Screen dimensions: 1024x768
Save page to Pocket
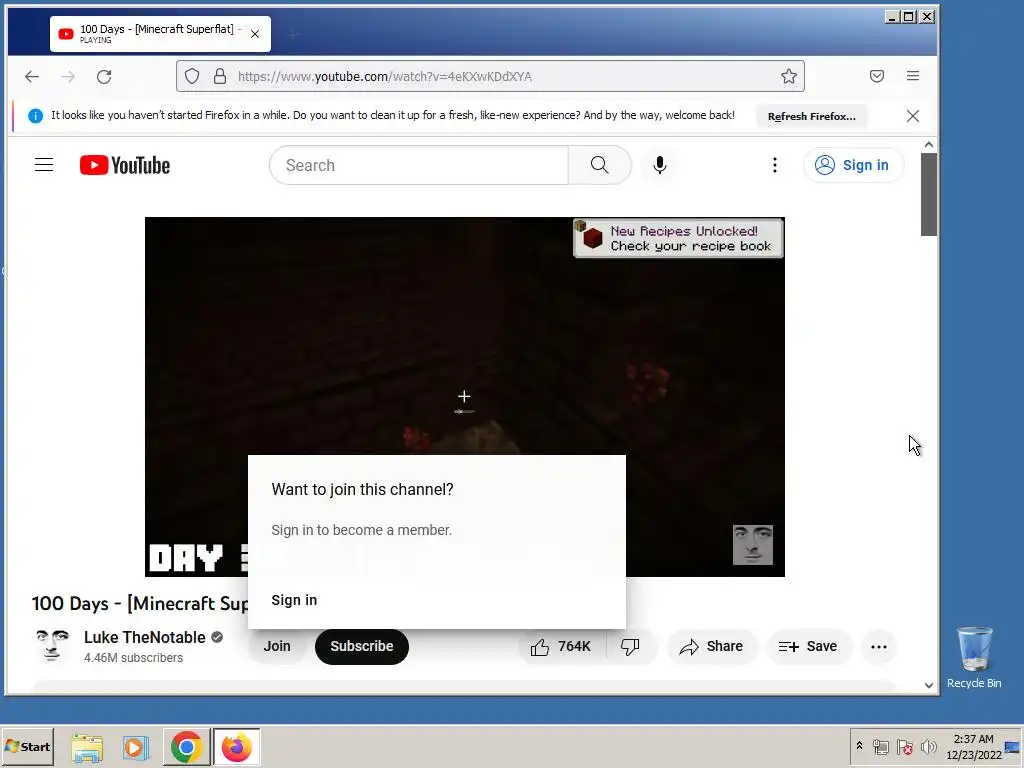pos(877,76)
